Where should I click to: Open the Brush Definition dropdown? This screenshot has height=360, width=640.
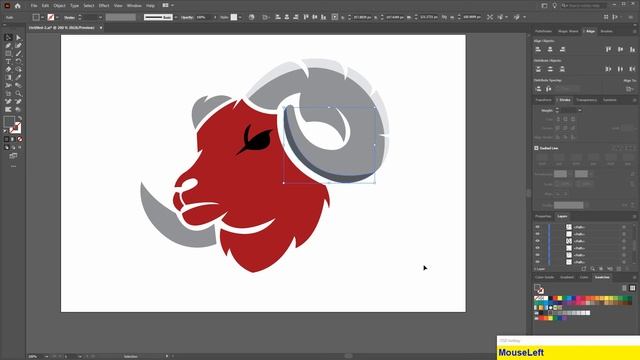coord(175,17)
